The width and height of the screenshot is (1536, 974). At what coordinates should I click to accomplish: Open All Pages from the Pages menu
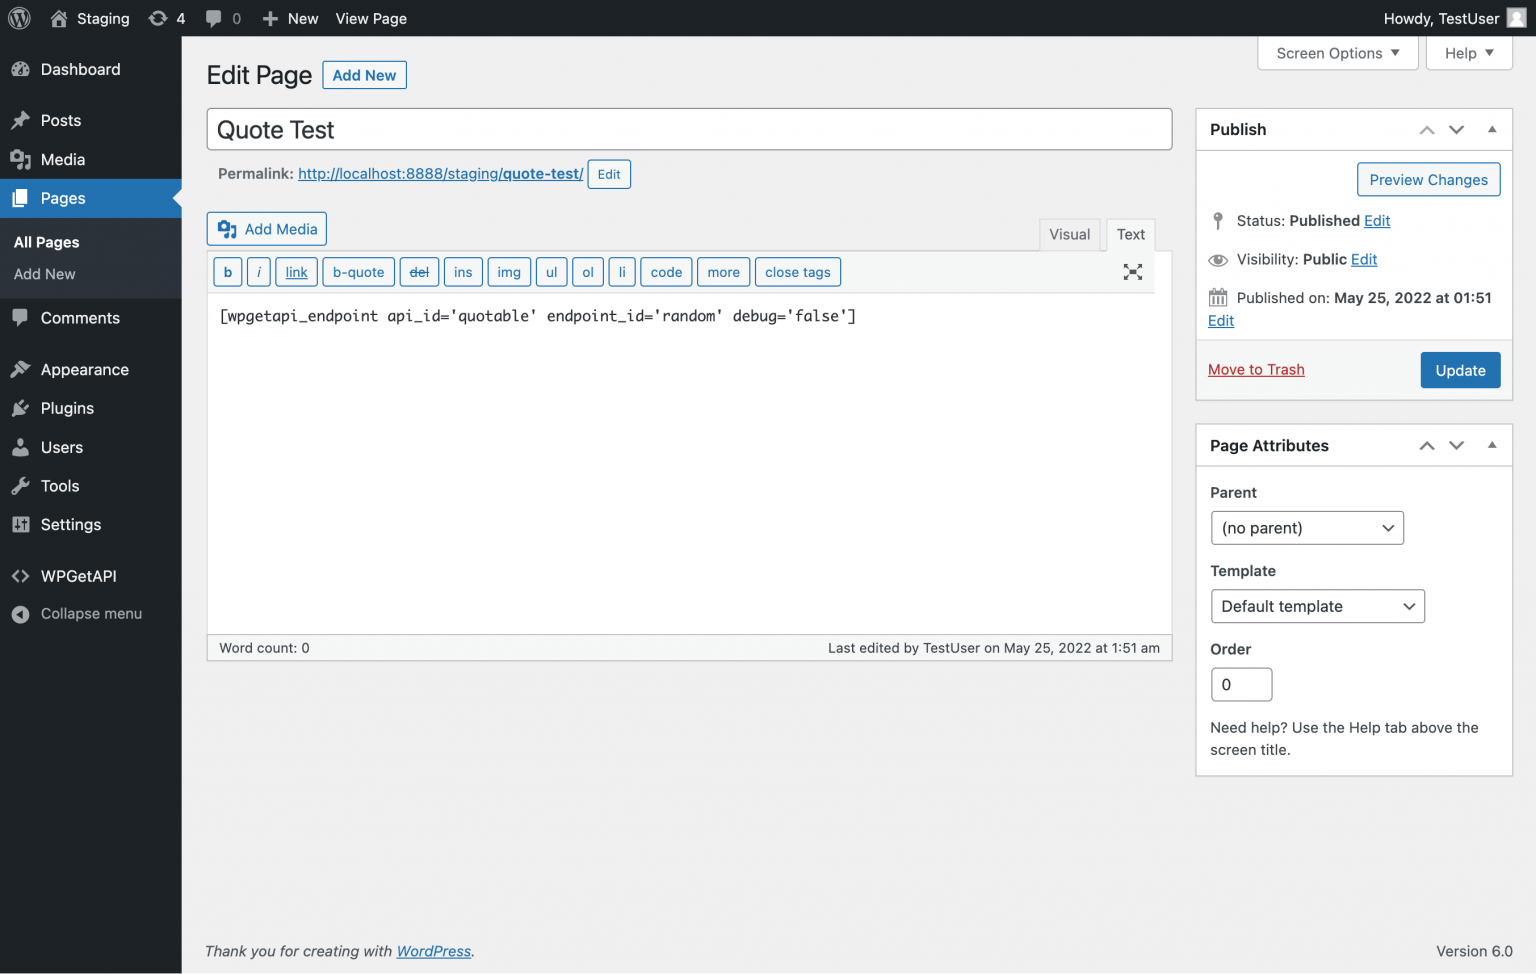[46, 241]
